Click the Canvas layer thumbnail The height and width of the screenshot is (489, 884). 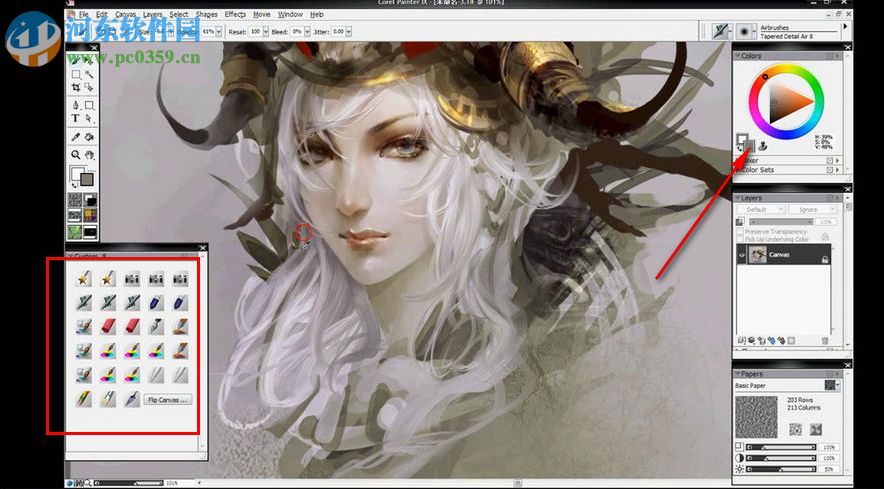click(758, 254)
